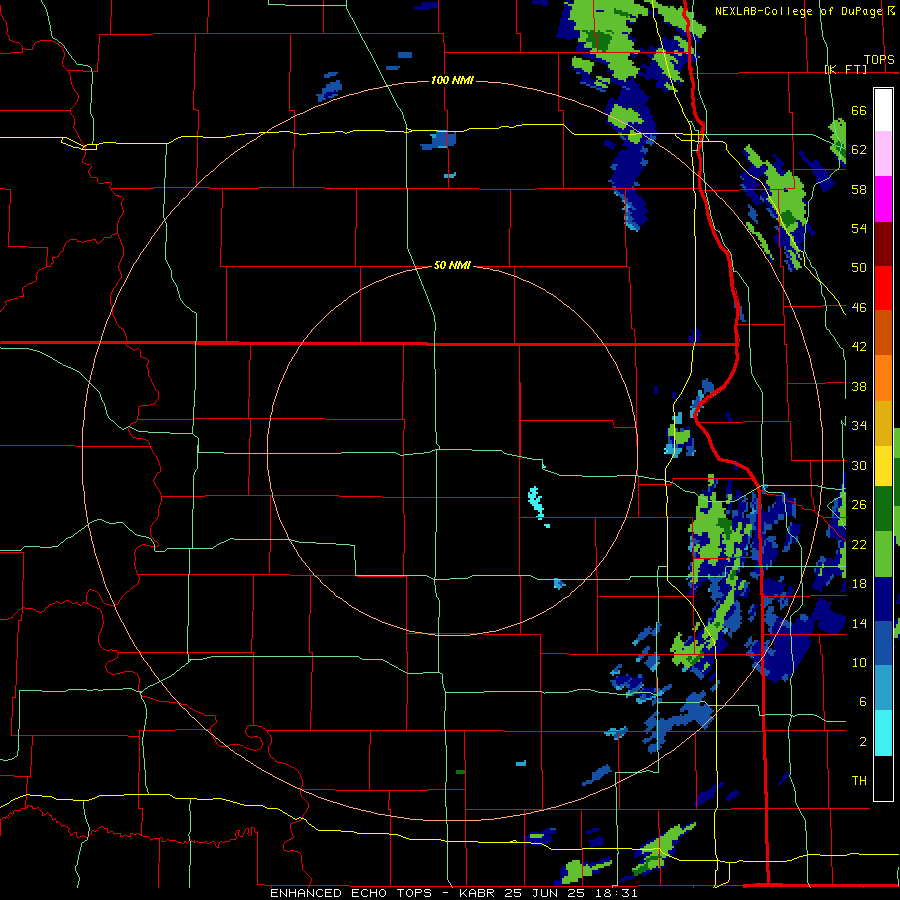Click the '54' scale value
The height and width of the screenshot is (900, 900).
point(859,228)
